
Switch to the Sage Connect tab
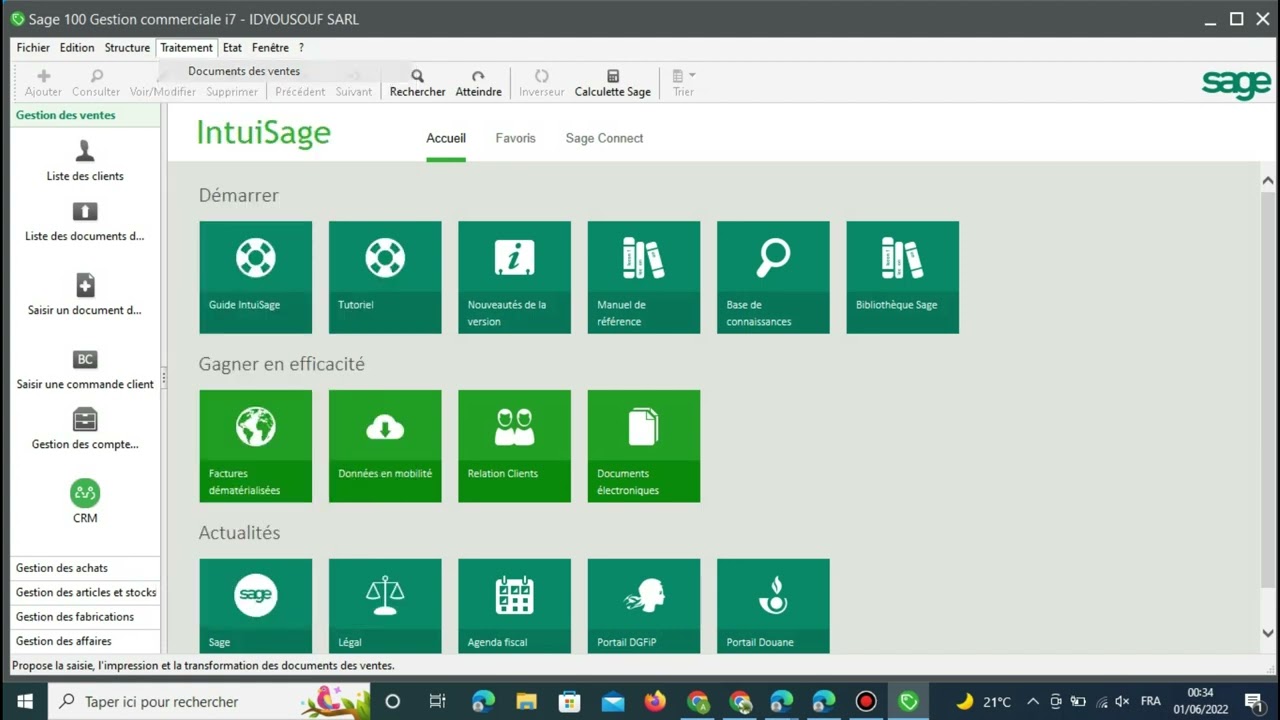click(604, 138)
